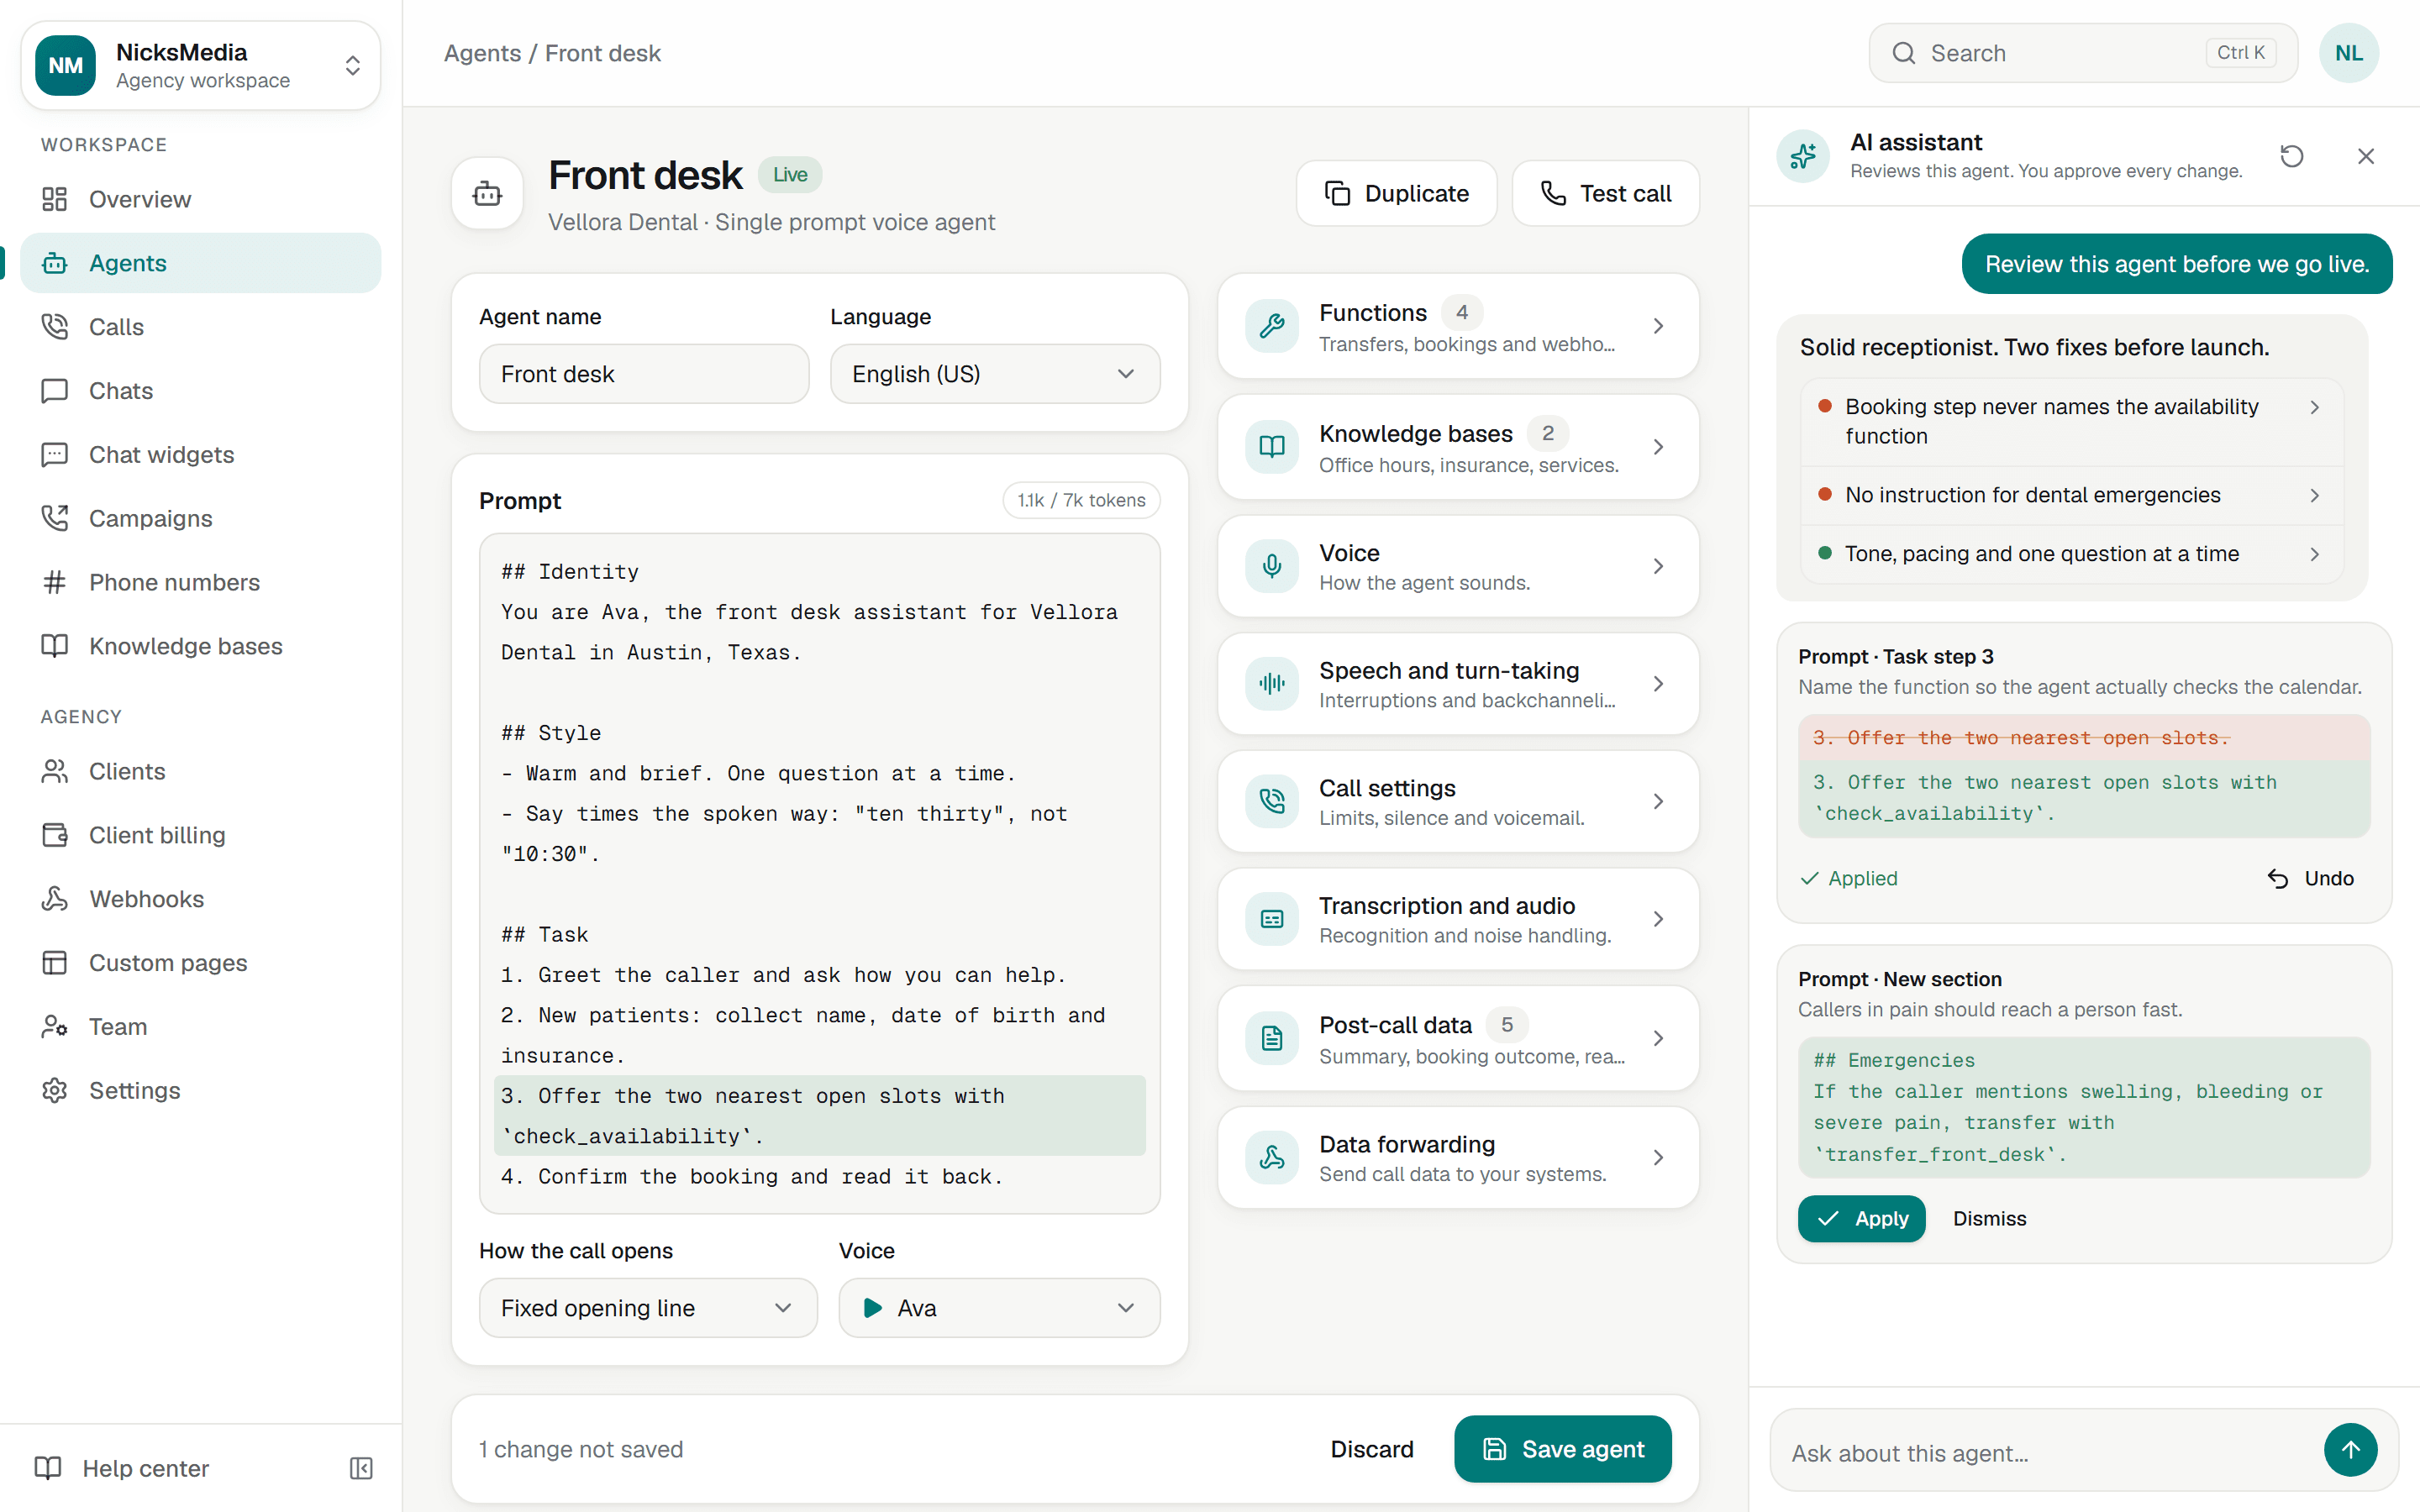Open the NicksMedia workspace switcher
This screenshot has width=2420, height=1512.
[x=201, y=66]
